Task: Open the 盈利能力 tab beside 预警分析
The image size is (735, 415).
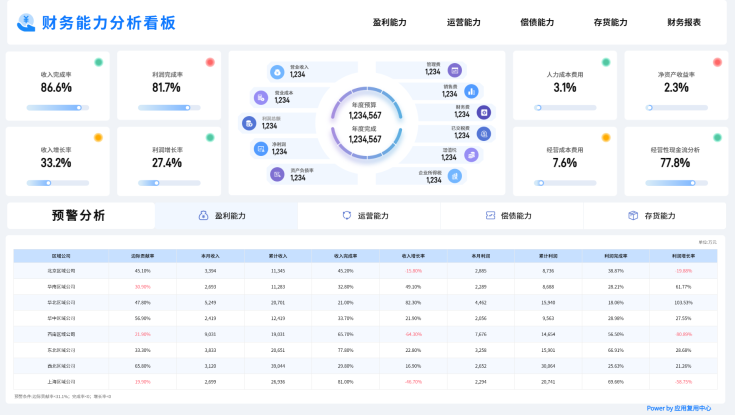Action: point(223,216)
